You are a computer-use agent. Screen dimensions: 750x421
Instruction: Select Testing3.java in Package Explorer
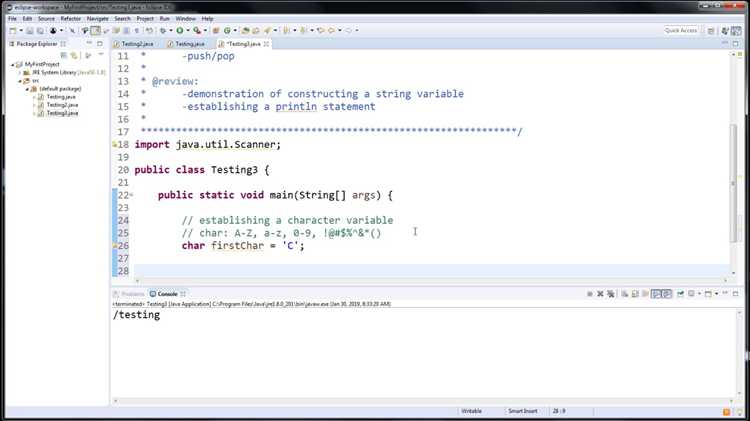pyautogui.click(x=61, y=113)
